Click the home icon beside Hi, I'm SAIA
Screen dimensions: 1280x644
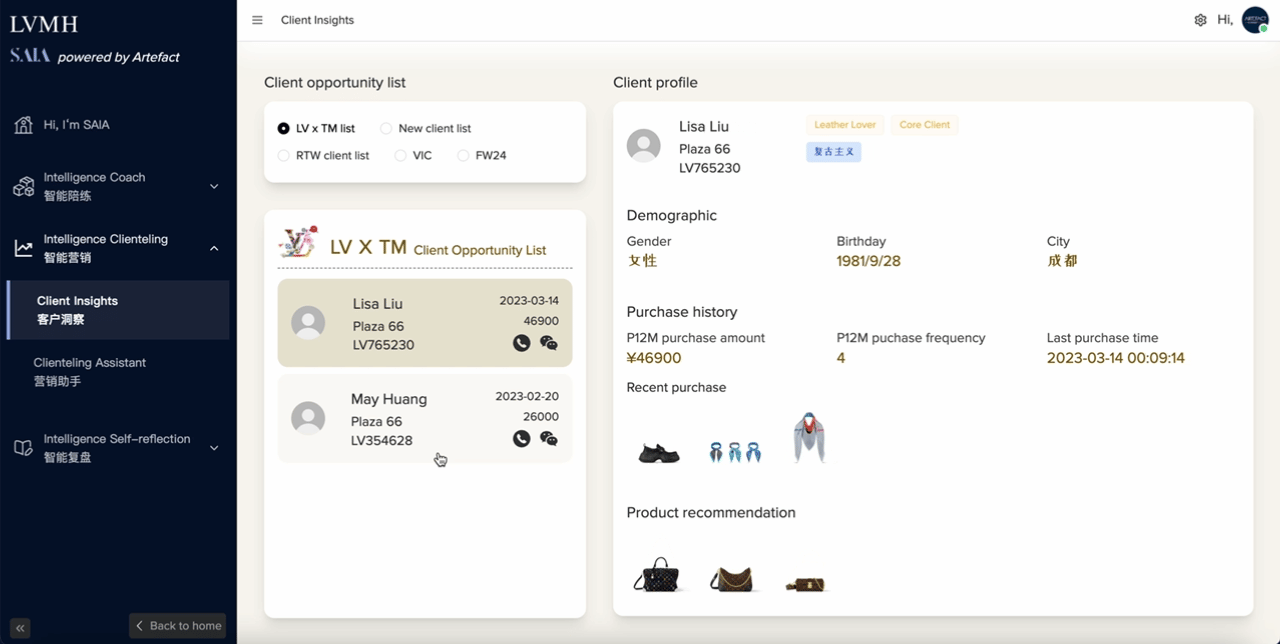point(23,125)
